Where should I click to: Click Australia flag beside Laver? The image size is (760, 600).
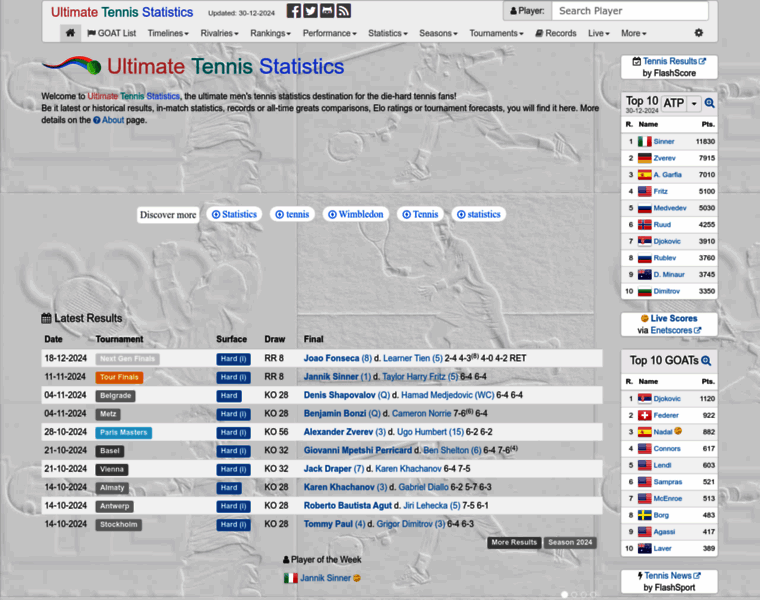pos(644,549)
